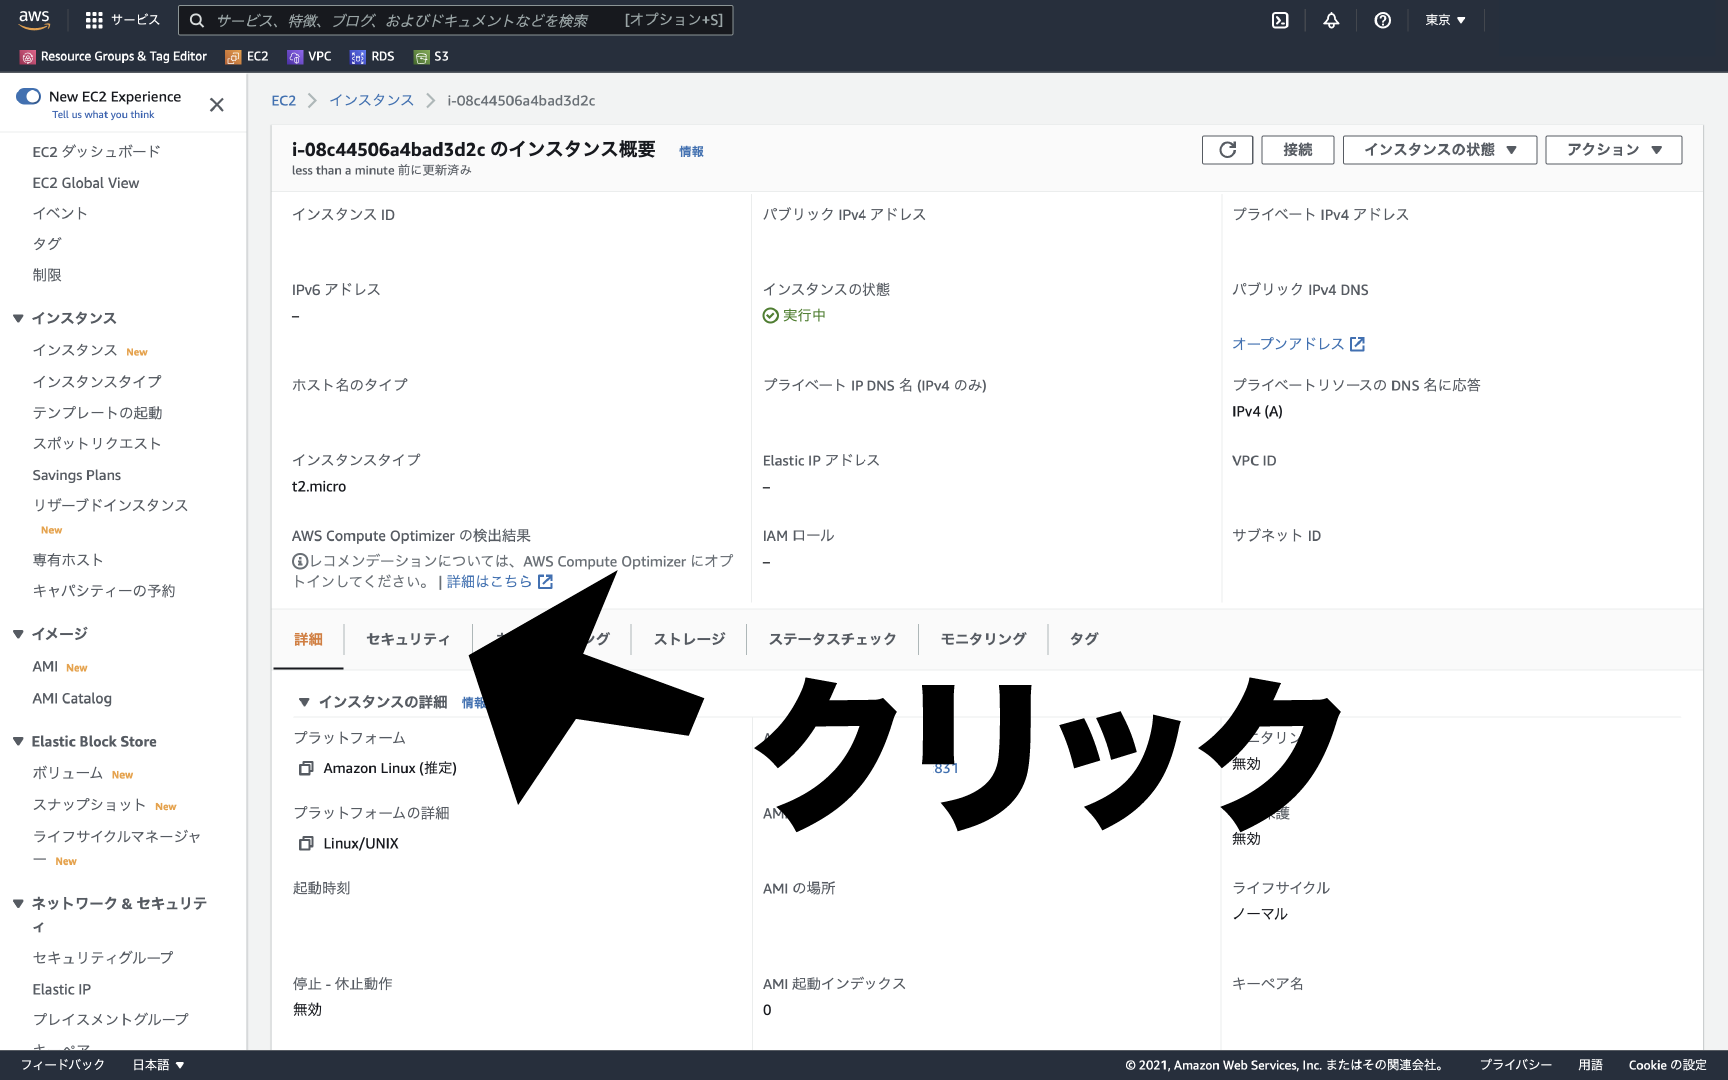This screenshot has width=1728, height=1080.
Task: Open the VPC favorite shortcut
Action: (x=309, y=57)
